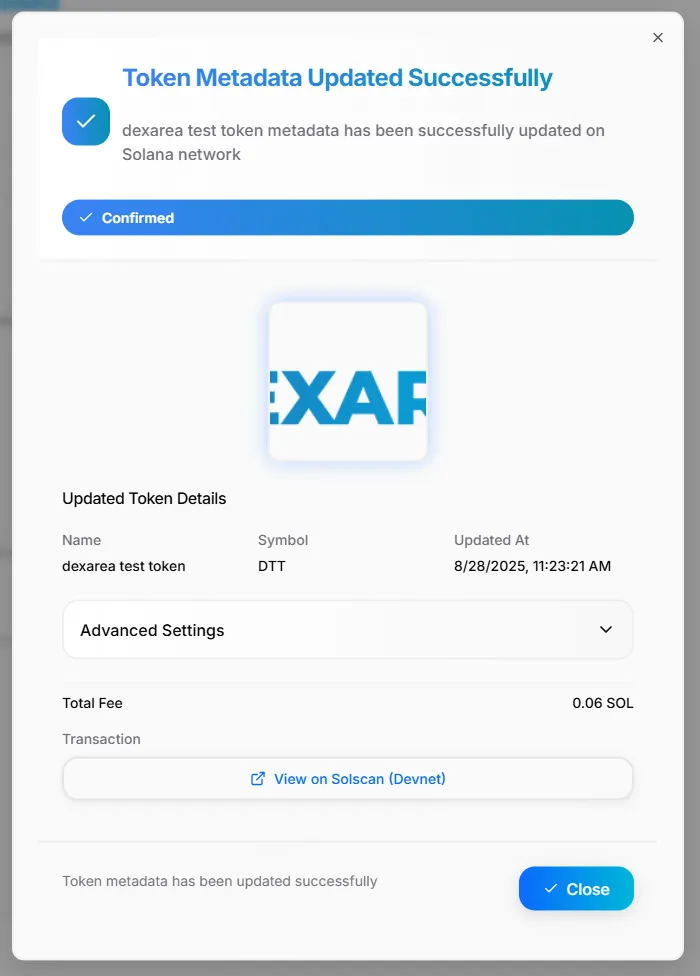Click the success confirmation footer message
700x976 pixels.
[x=219, y=881]
